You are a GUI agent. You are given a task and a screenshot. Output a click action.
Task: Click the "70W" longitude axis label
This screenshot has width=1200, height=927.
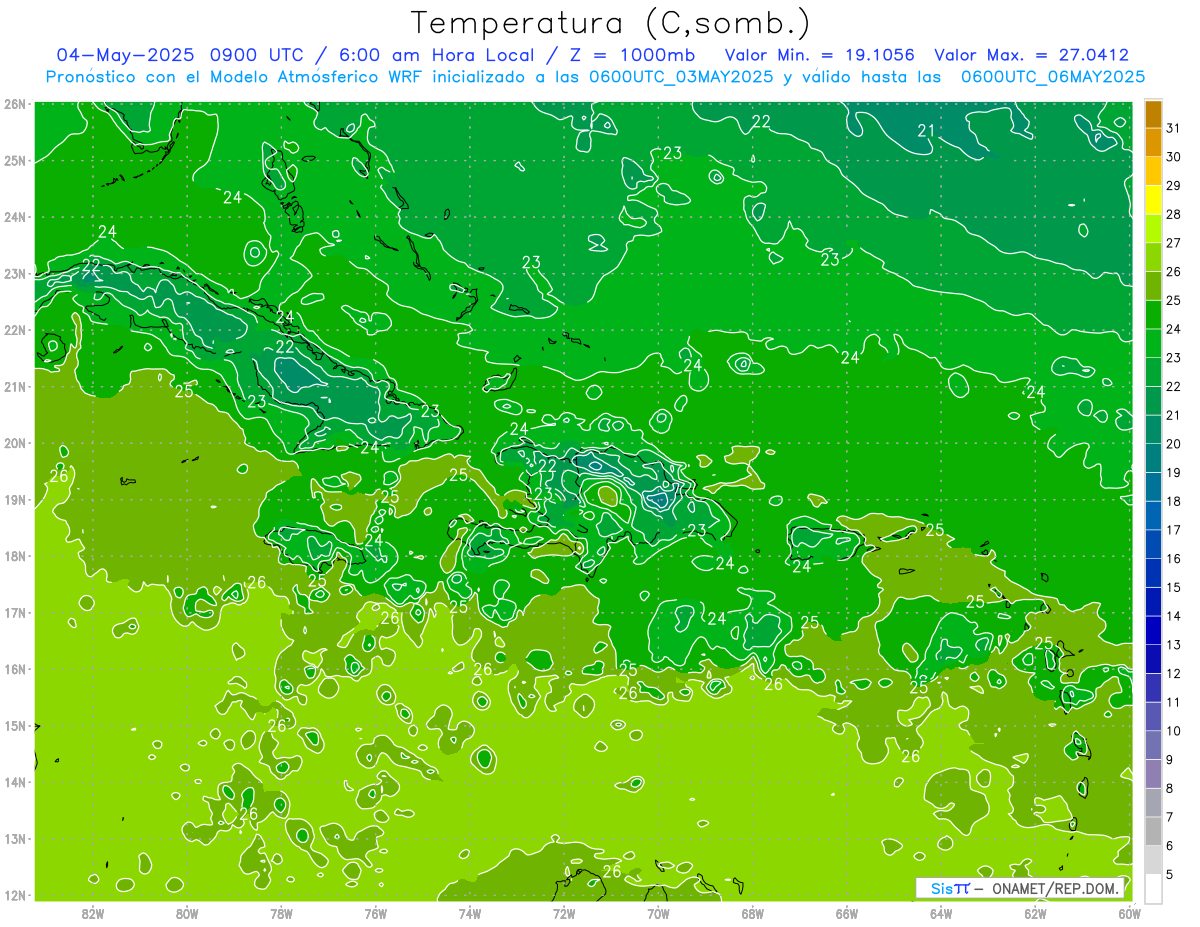[658, 914]
